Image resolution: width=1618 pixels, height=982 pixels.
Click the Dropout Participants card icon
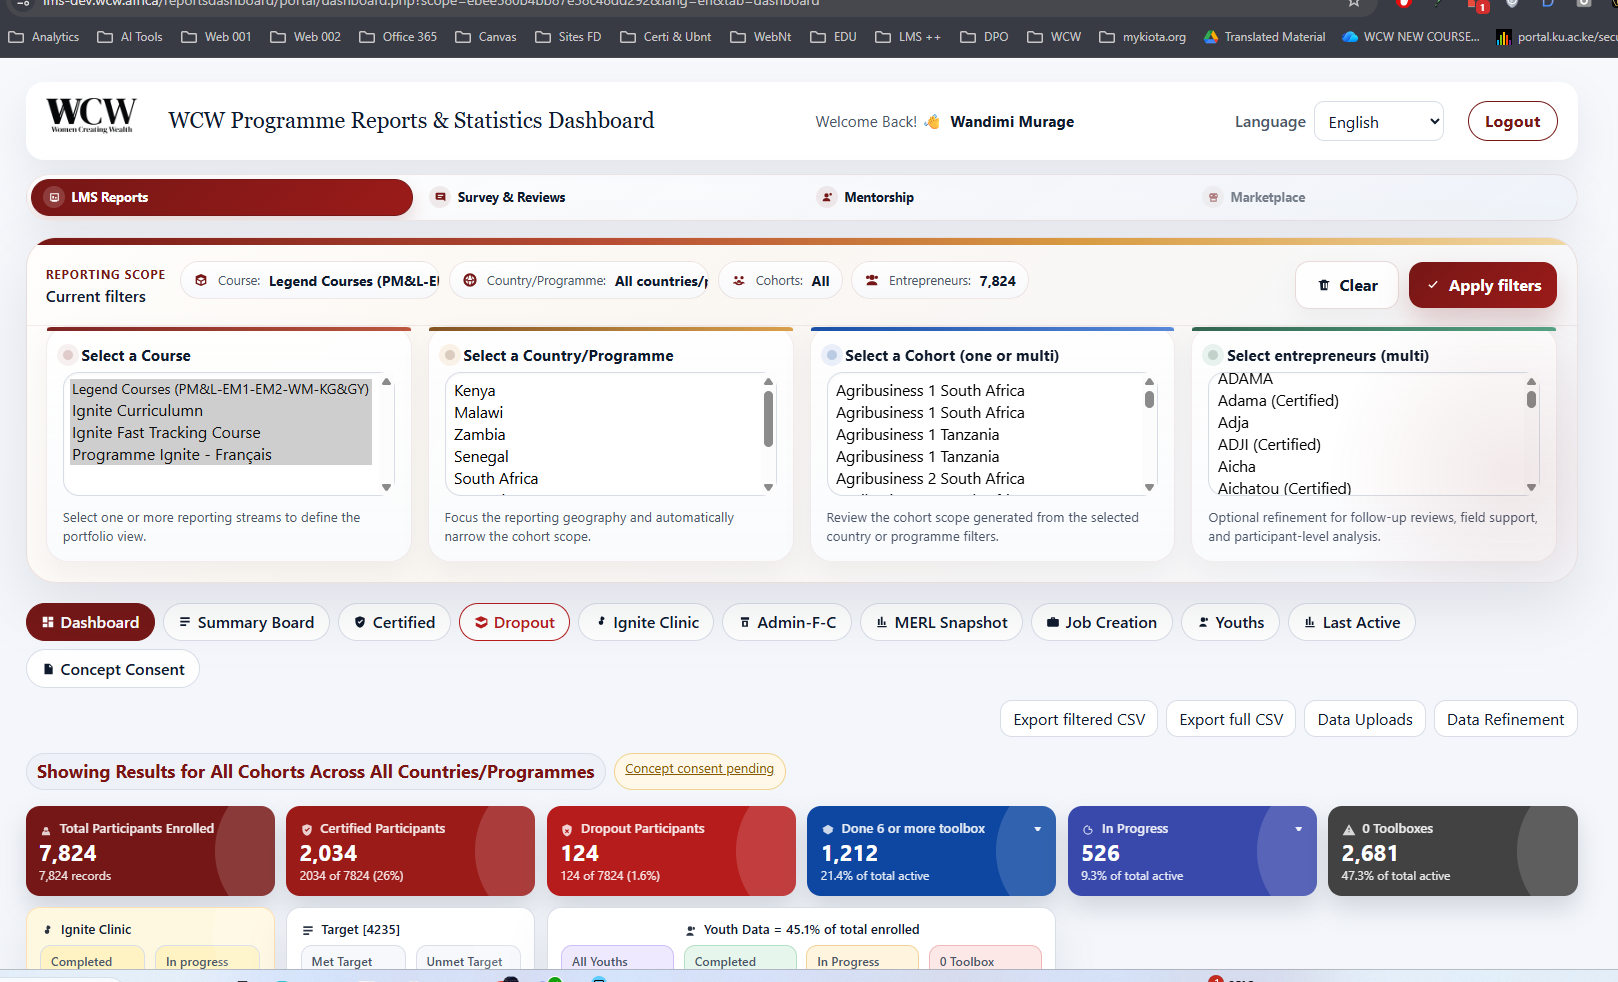[x=567, y=829]
